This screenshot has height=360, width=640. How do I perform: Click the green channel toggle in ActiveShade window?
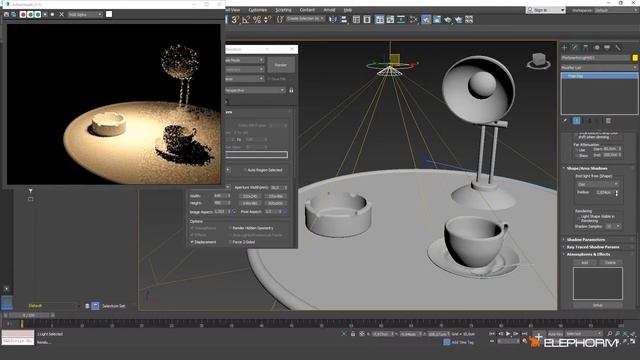pyautogui.click(x=31, y=14)
